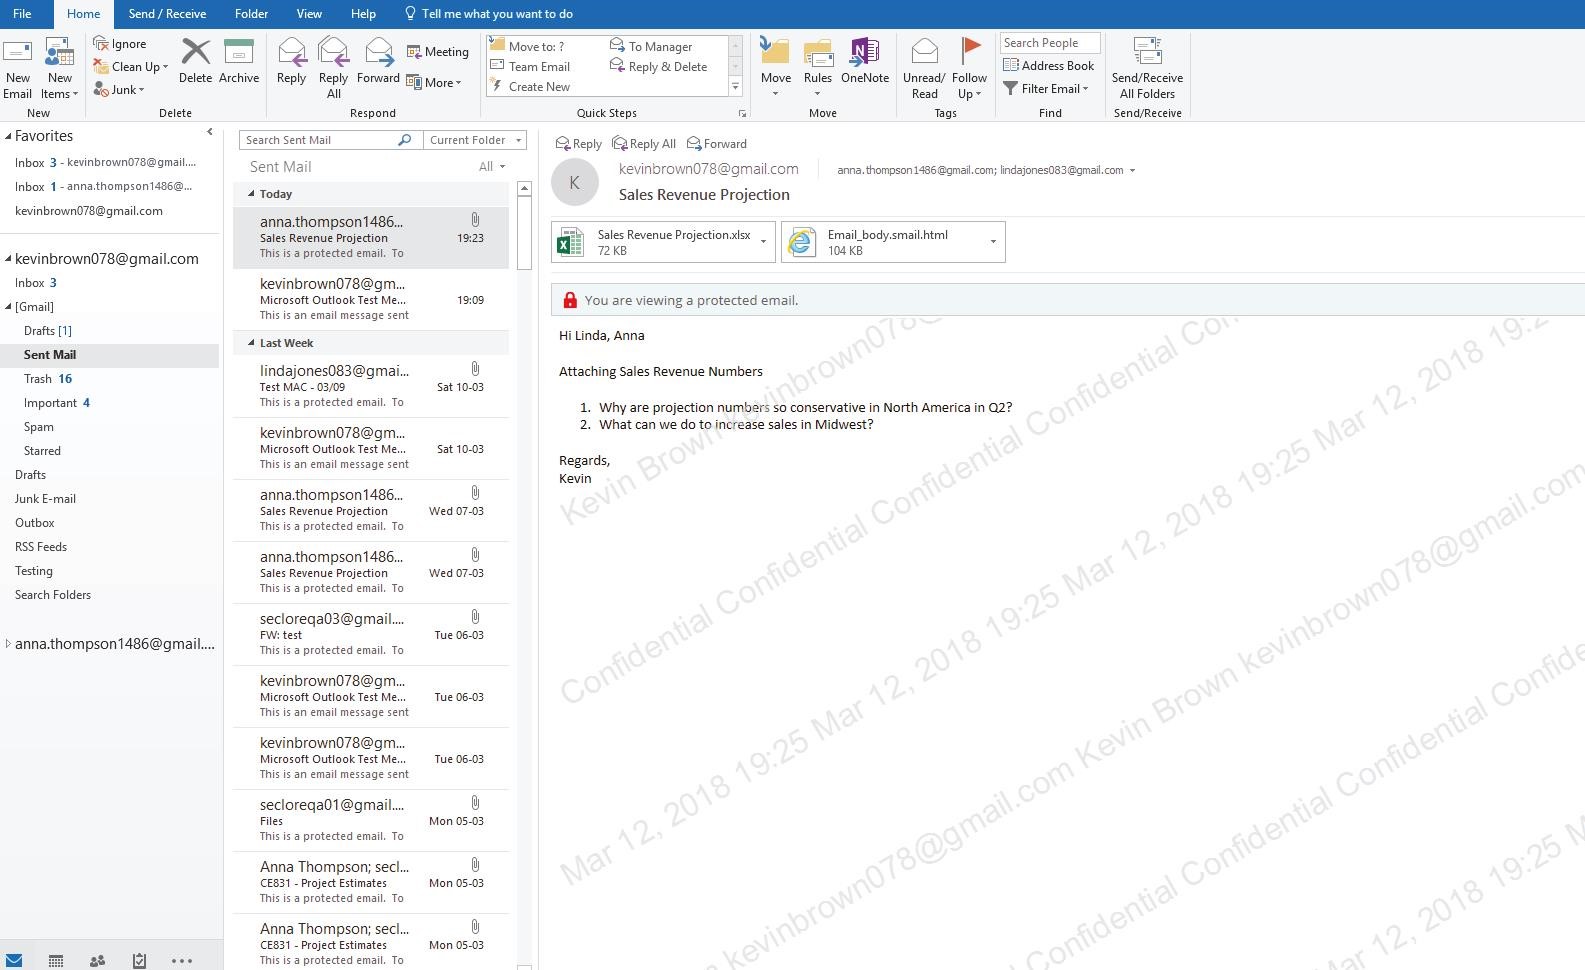This screenshot has height=970, width=1585.
Task: Collapse the Today message group
Action: point(252,194)
